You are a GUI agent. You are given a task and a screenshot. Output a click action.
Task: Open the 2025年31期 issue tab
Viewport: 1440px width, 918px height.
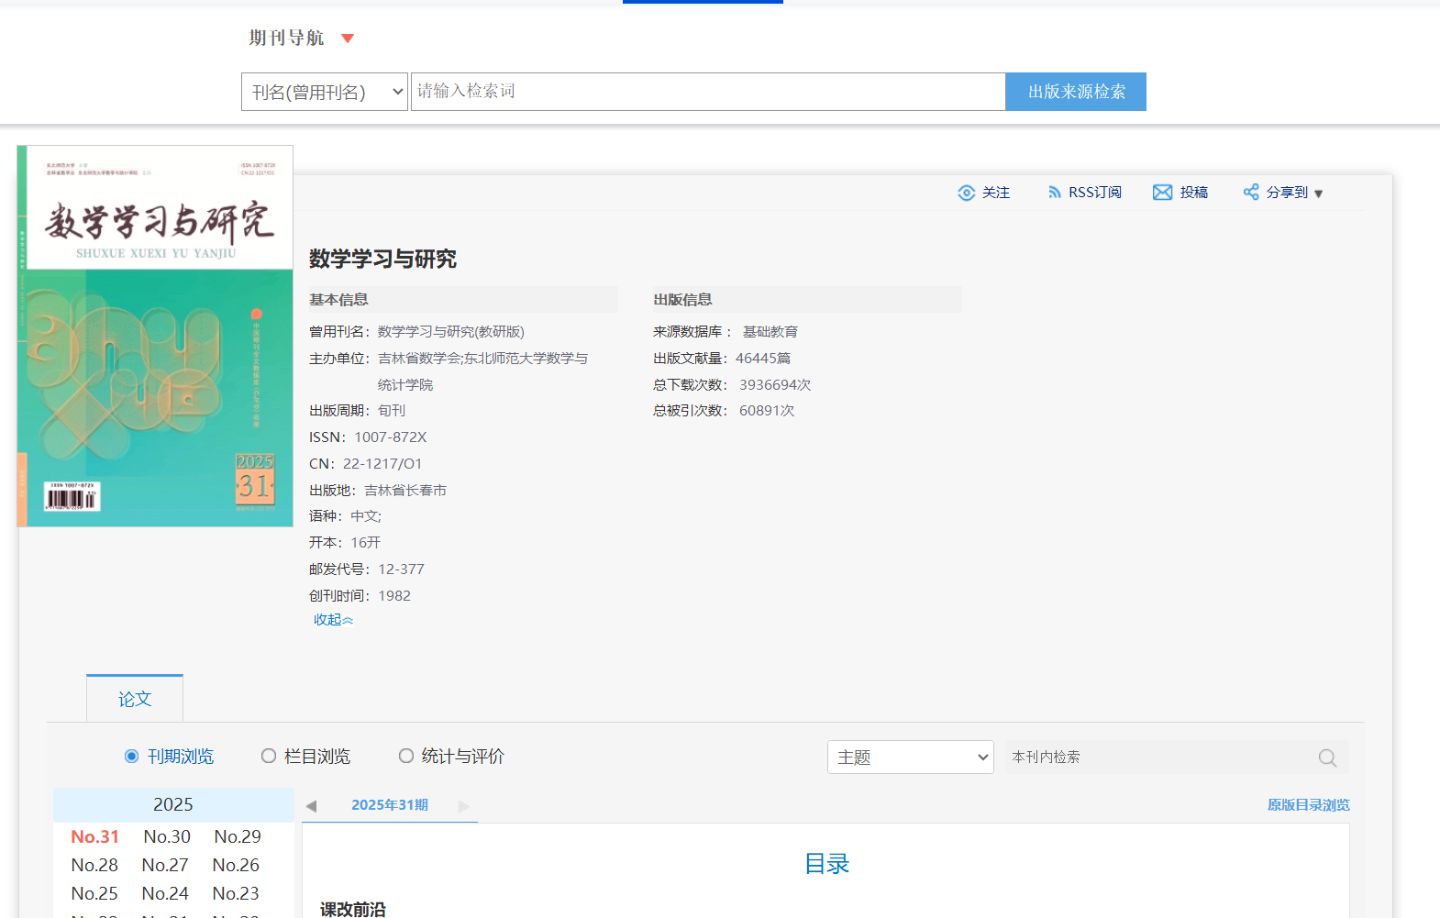tap(389, 805)
